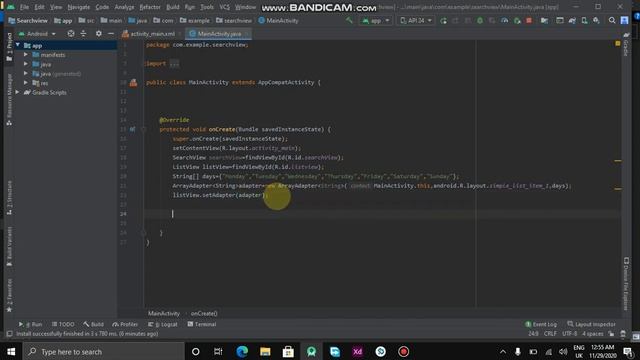Open File Explorer from the taskbar
640x360 pixels.
(265, 351)
